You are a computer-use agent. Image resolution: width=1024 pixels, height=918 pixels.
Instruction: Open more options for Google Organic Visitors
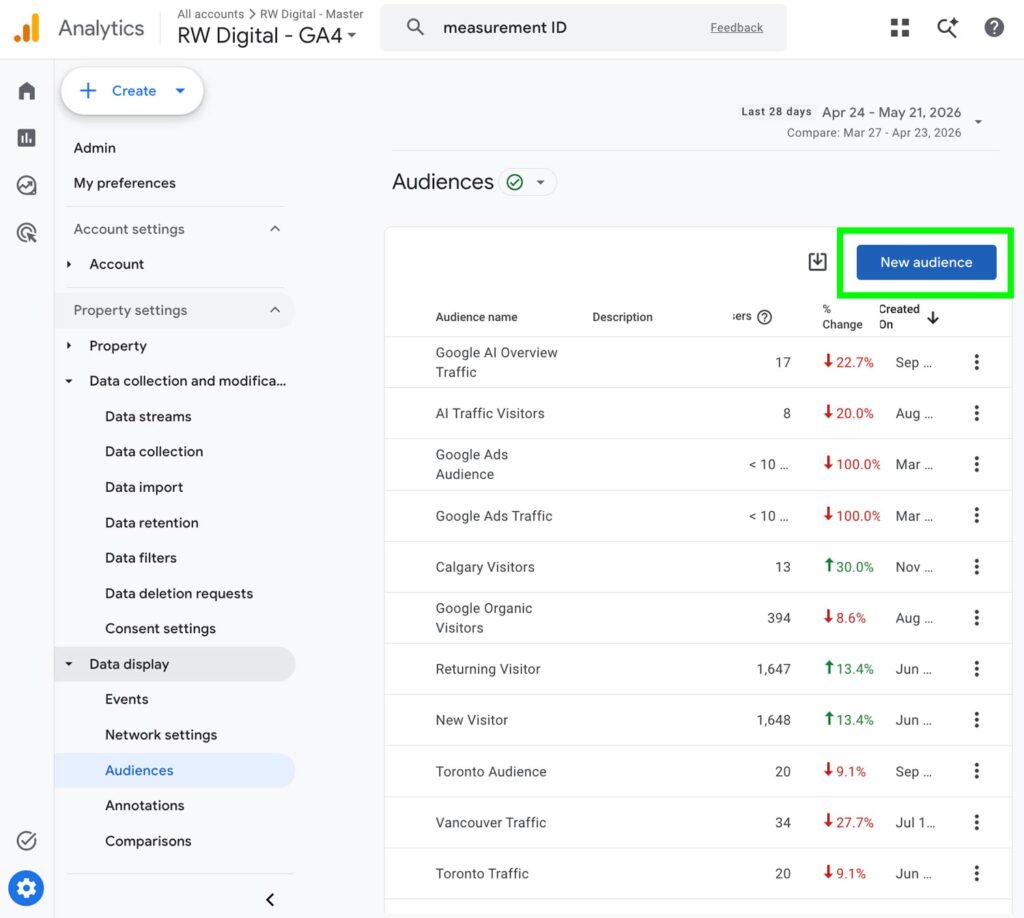(976, 618)
